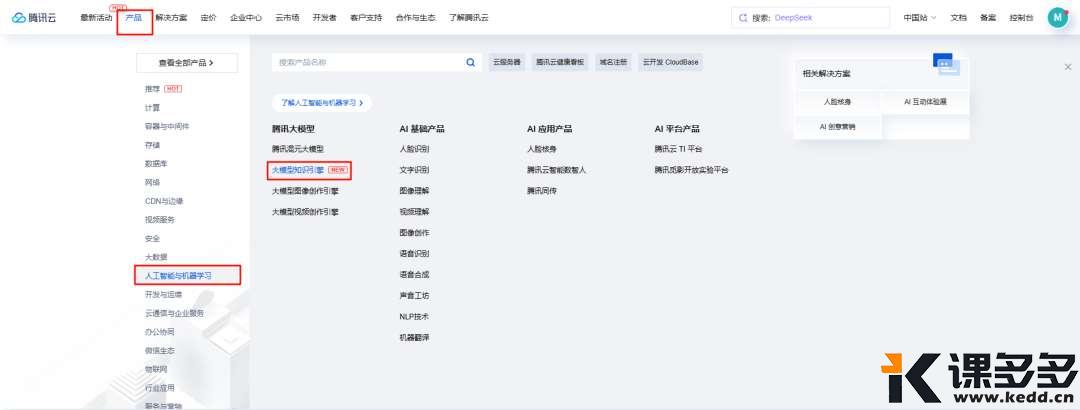This screenshot has width=1080, height=410.
Task: Open 企业中心 in top navigation
Action: click(x=246, y=18)
